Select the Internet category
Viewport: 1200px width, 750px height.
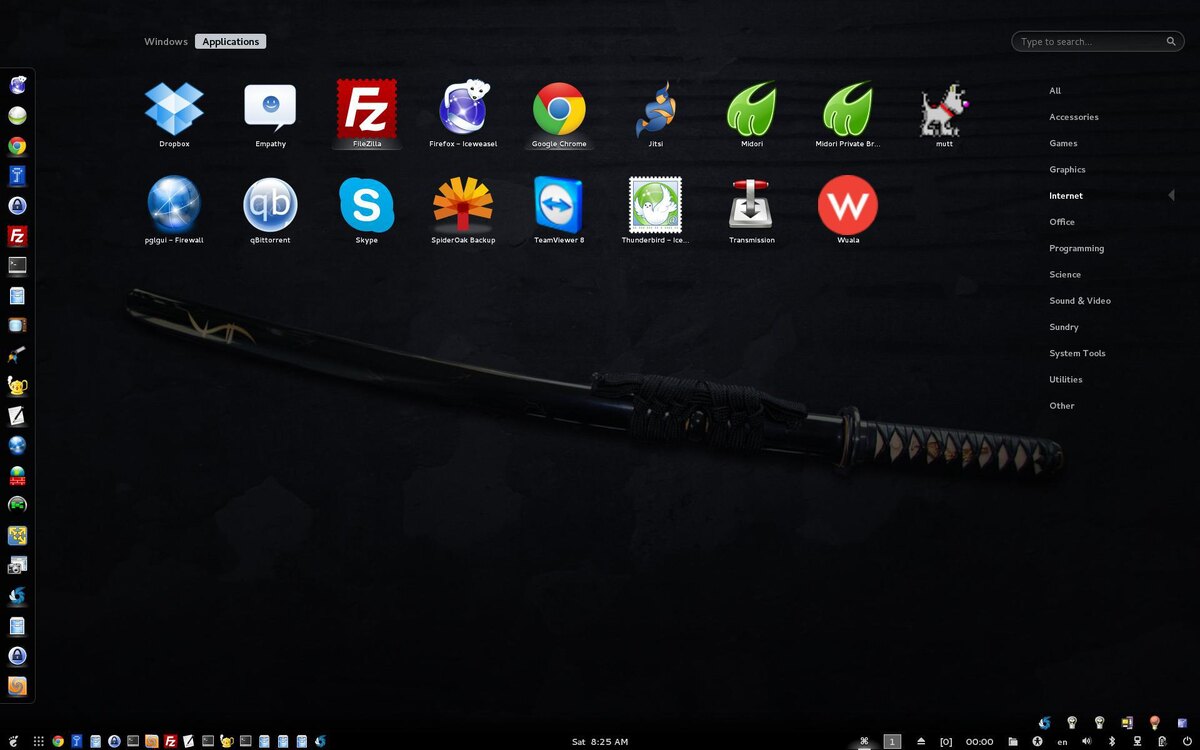click(1066, 196)
